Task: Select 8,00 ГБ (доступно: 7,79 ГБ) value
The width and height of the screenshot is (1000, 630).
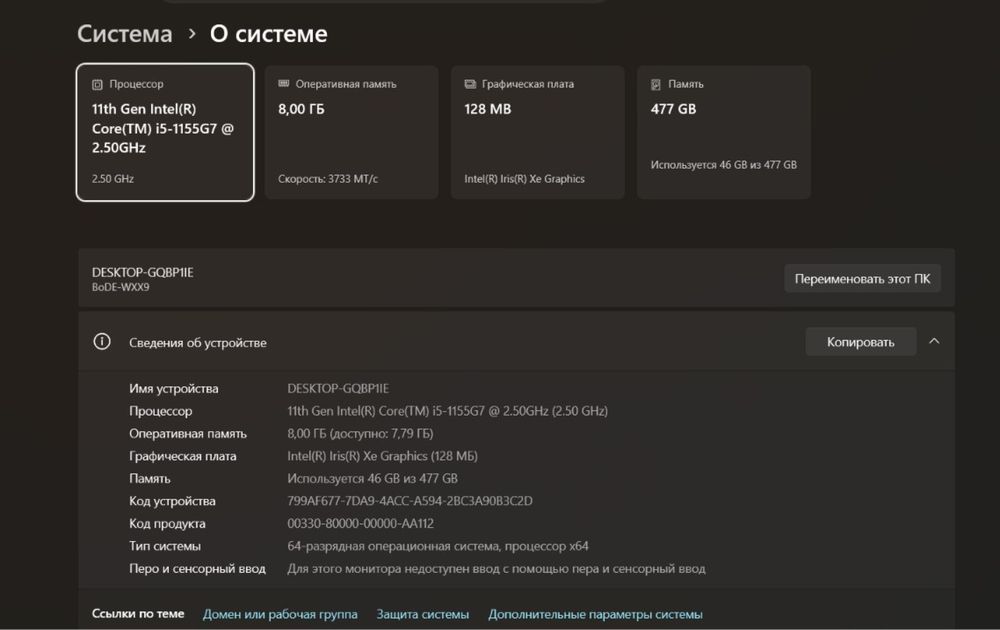Action: click(x=360, y=434)
